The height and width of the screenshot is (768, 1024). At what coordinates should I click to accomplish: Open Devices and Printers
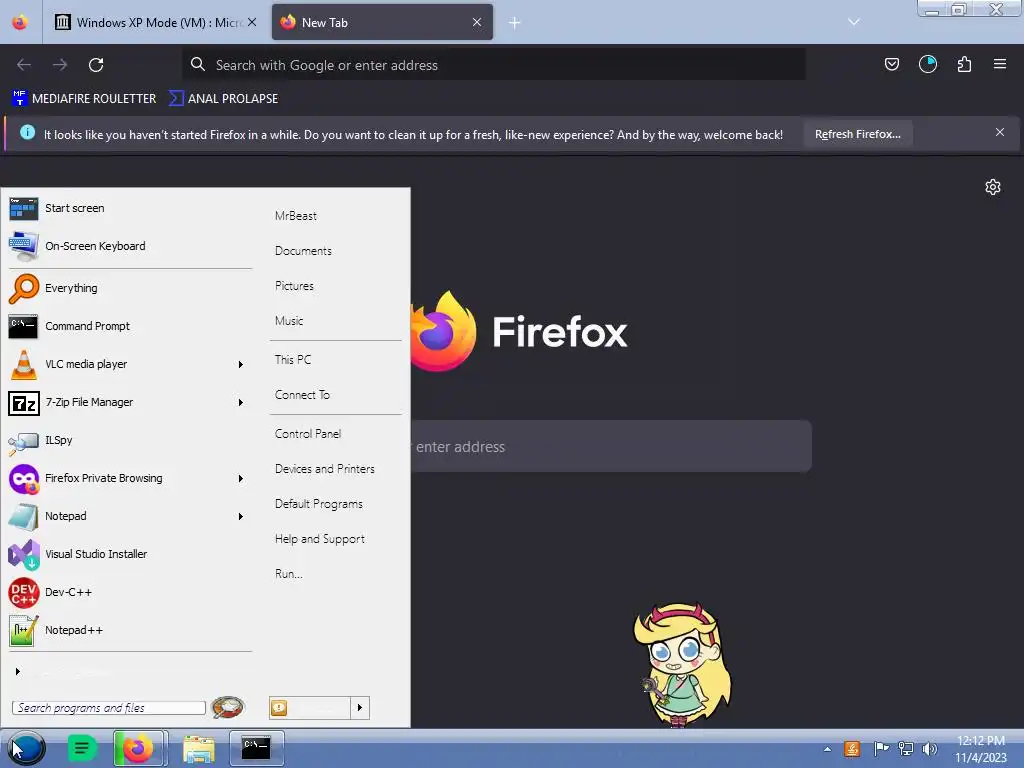(325, 469)
